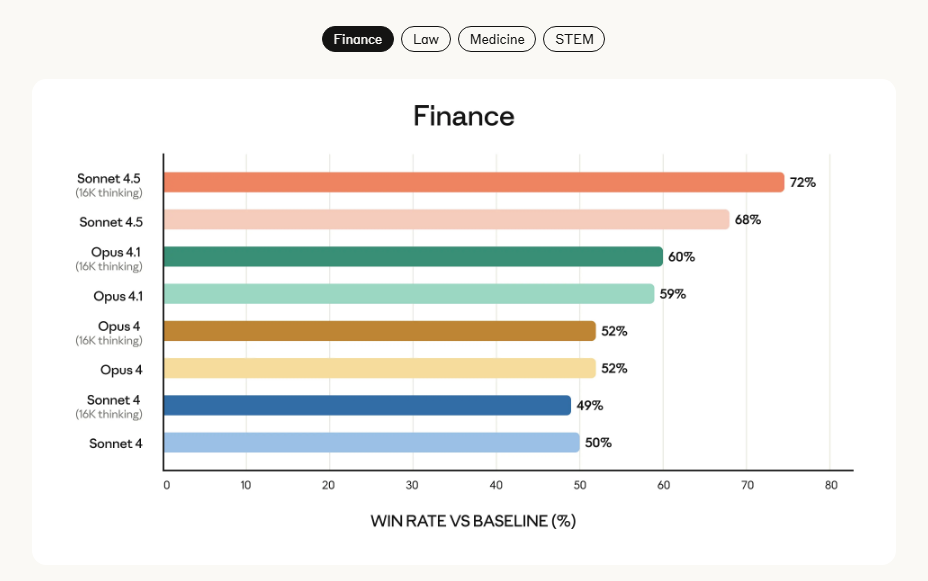Click the dark blue Sonnet 4 thinking bar
This screenshot has width=928, height=581.
point(367,405)
